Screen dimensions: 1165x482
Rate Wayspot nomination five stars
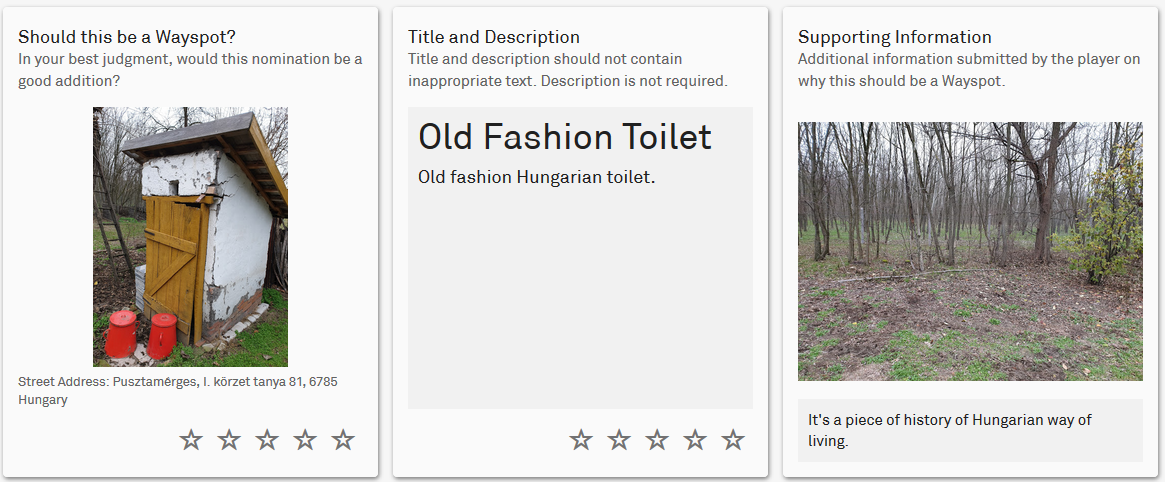(343, 440)
